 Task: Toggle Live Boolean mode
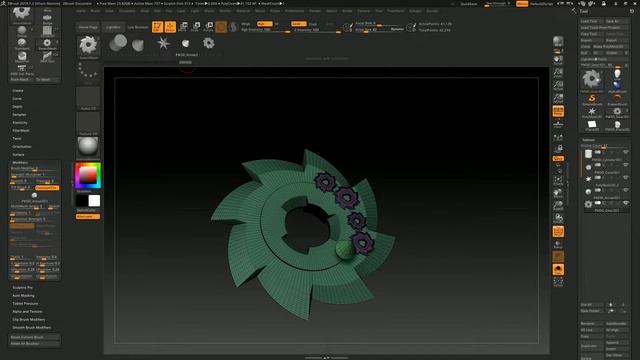pyautogui.click(x=138, y=27)
